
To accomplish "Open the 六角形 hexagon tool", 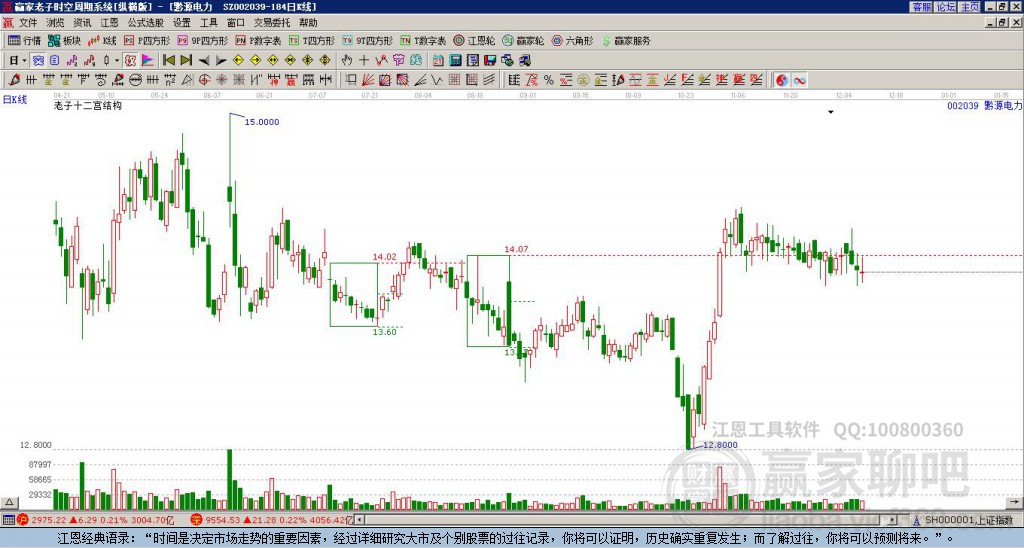I will coord(573,40).
